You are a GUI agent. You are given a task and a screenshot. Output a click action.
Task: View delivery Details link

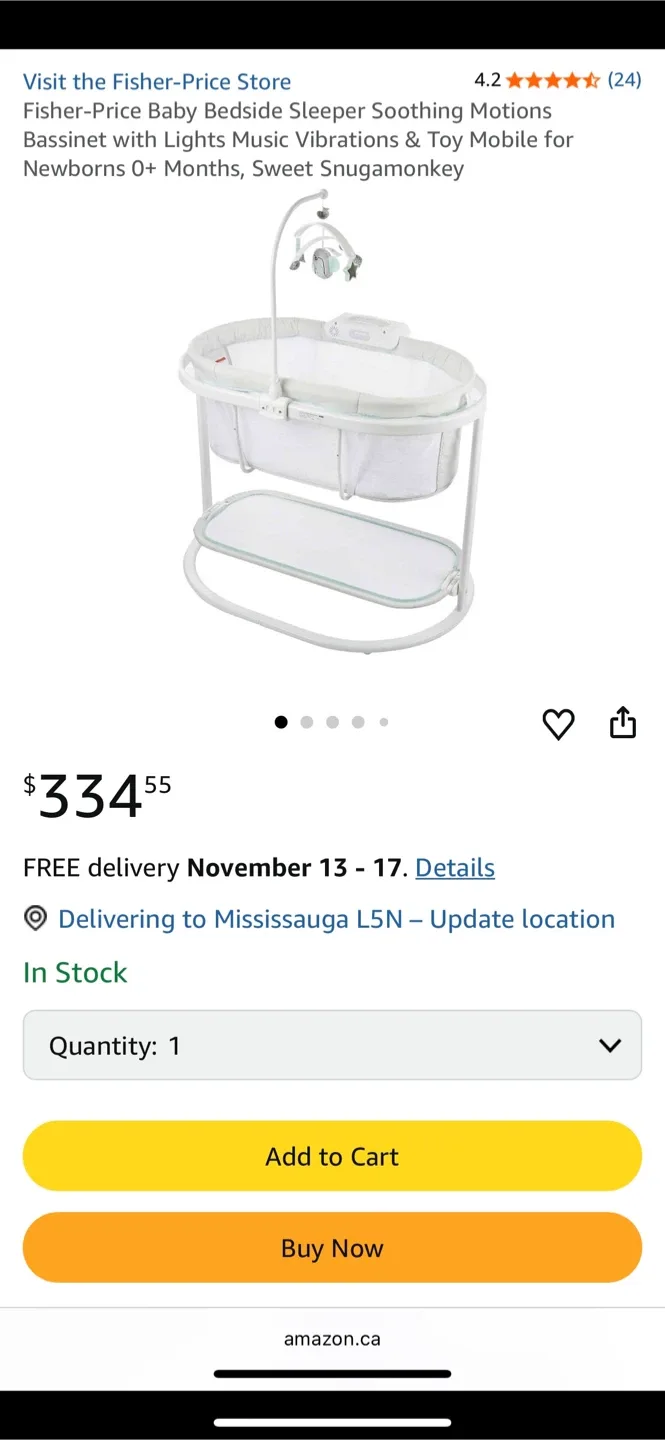454,867
